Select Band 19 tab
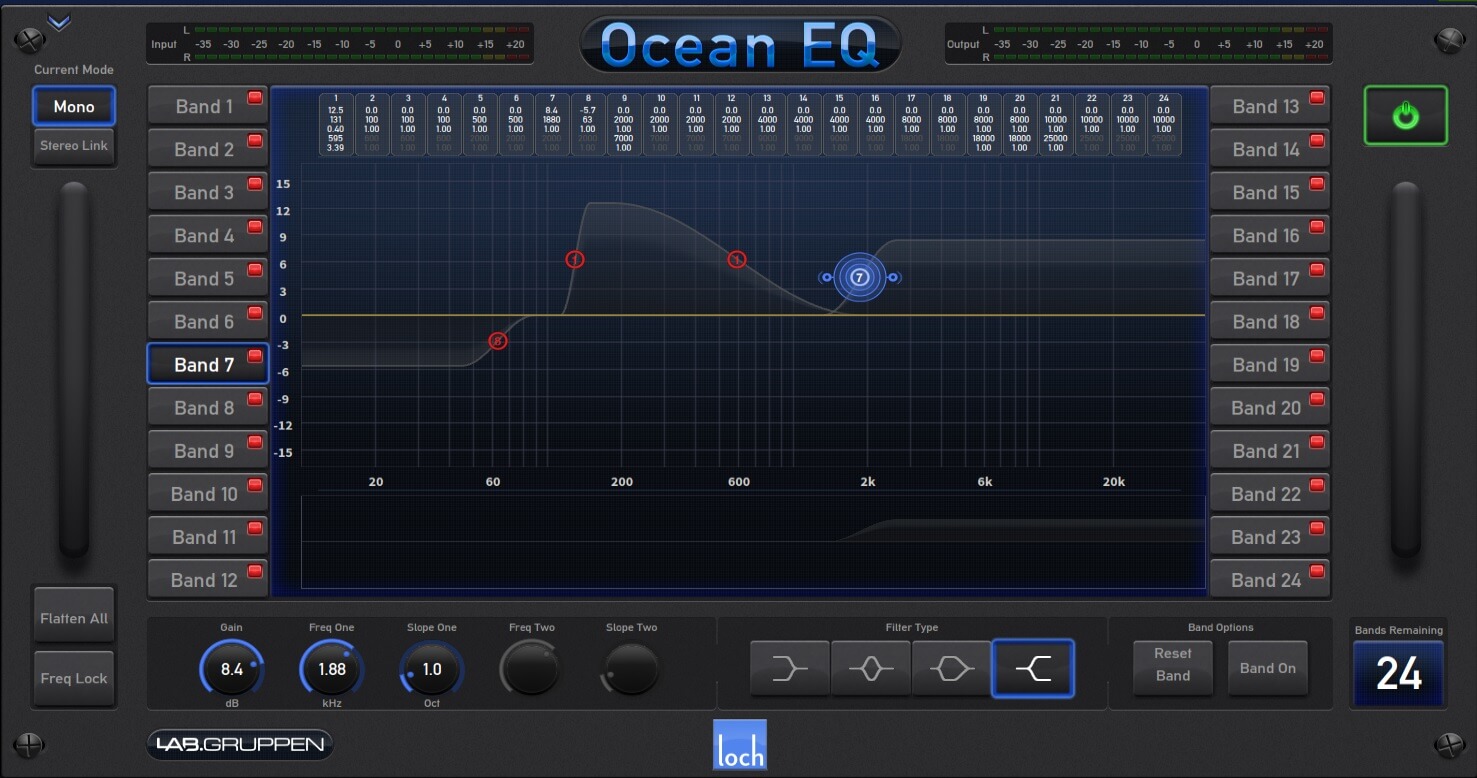The width and height of the screenshot is (1477, 778). (x=1270, y=364)
